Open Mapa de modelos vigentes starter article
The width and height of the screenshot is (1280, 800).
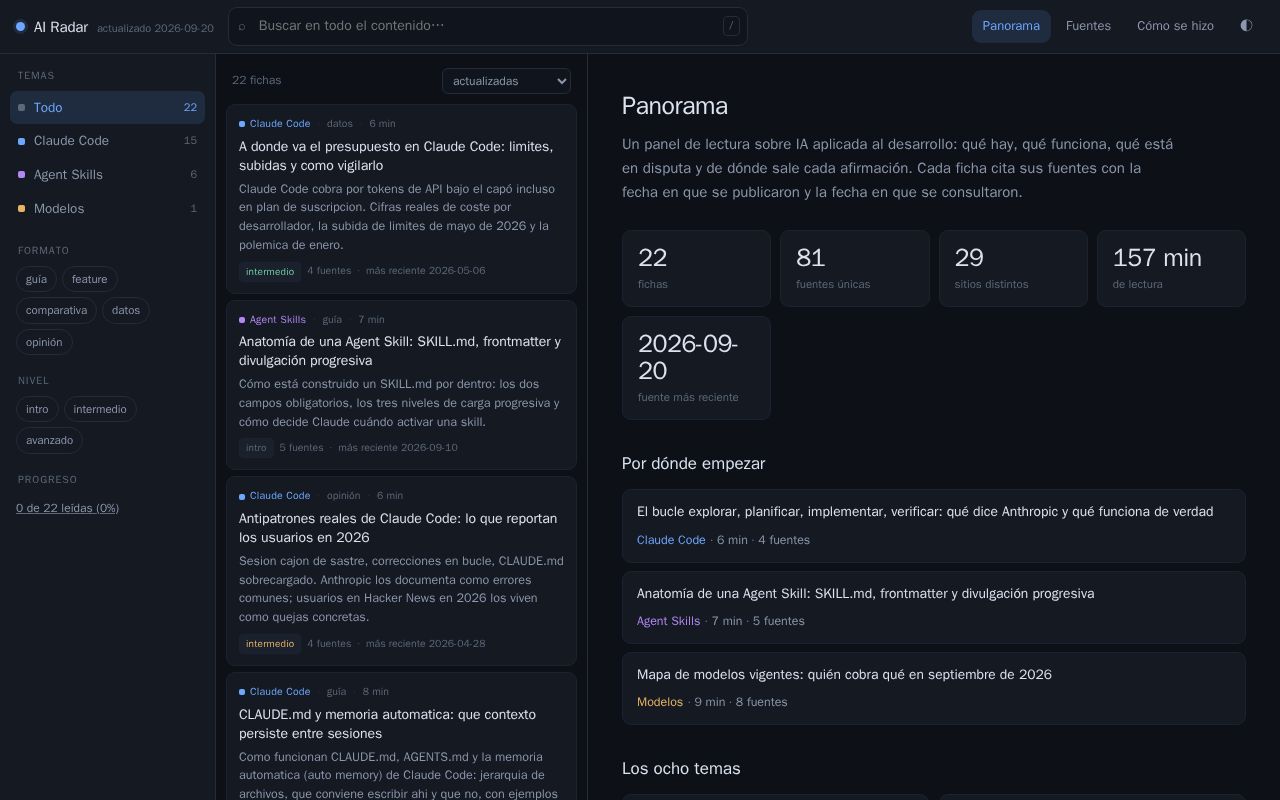click(933, 688)
